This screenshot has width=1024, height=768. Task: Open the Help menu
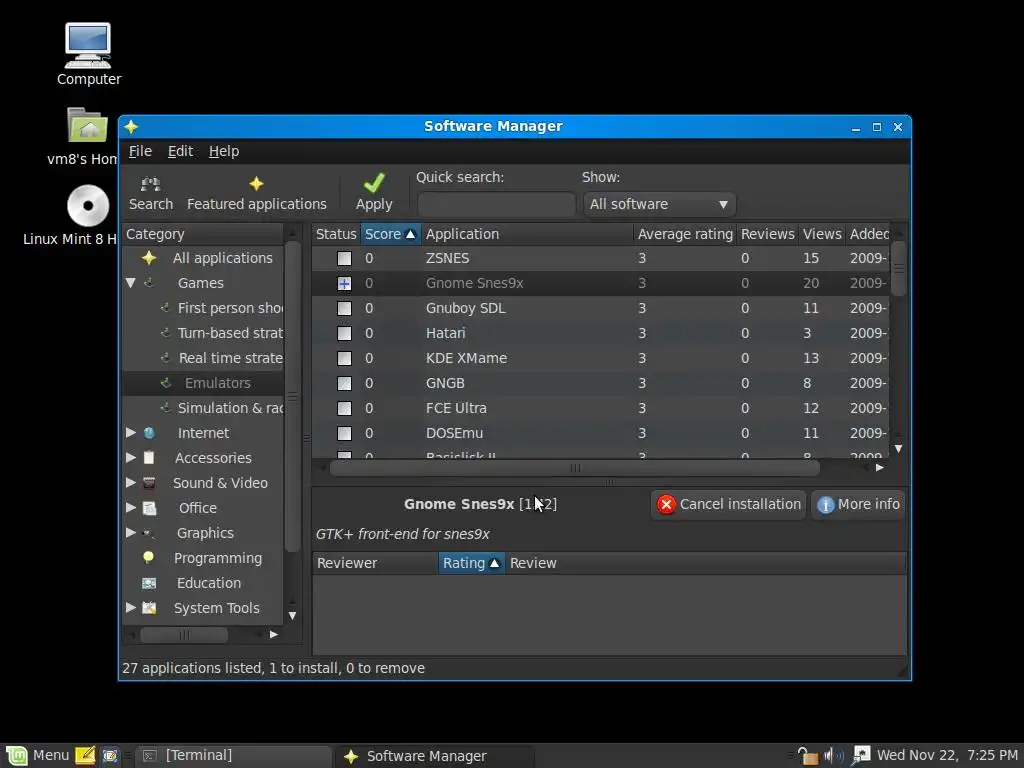[224, 152]
